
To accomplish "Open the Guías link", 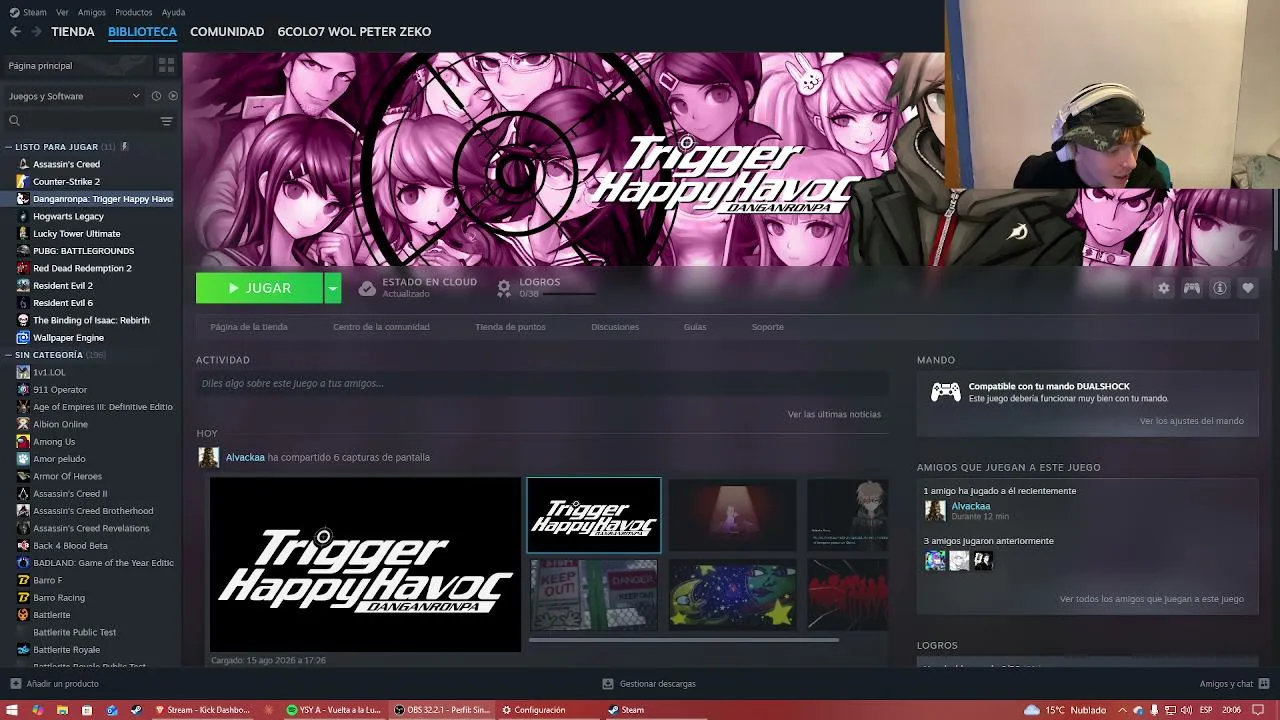I will pyautogui.click(x=695, y=327).
